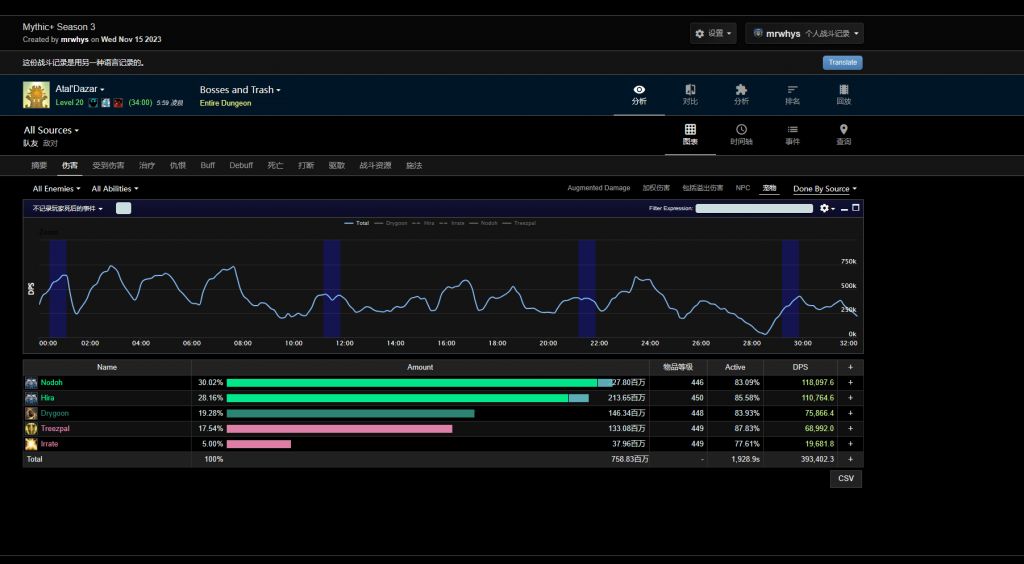Expand the Bosses and Trash selector
This screenshot has height=564, width=1024.
coord(240,90)
